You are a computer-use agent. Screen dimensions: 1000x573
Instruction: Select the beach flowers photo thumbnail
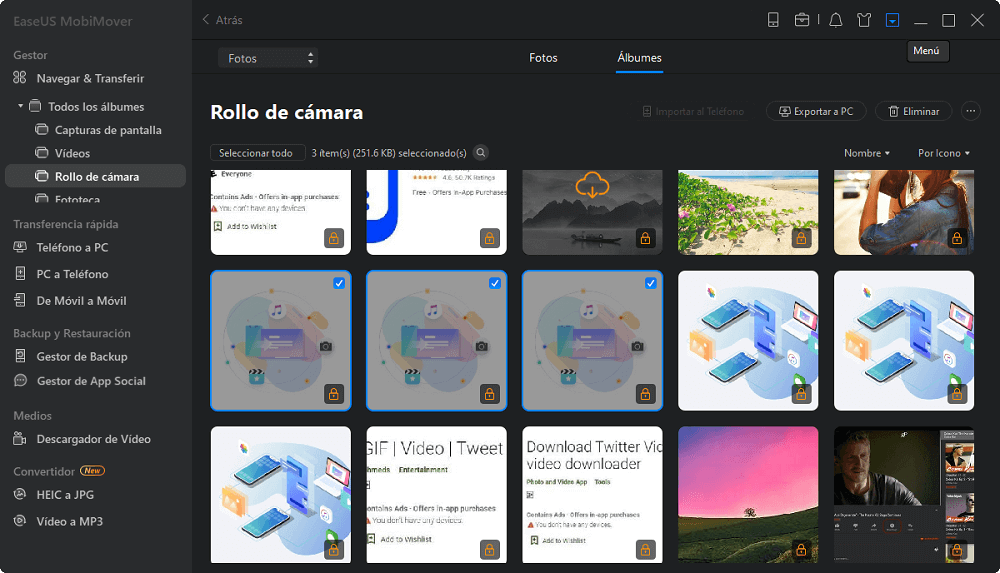[x=747, y=212]
